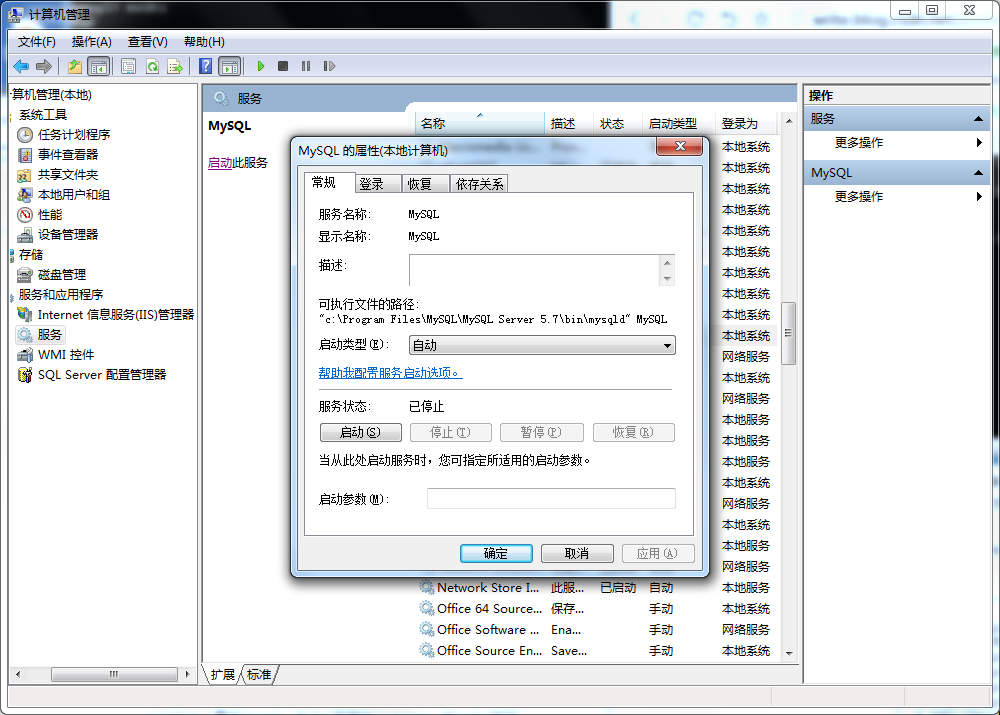Screen dimensions: 1000x715
Task: Select 系统工具 in the tree
Action: tap(43, 115)
